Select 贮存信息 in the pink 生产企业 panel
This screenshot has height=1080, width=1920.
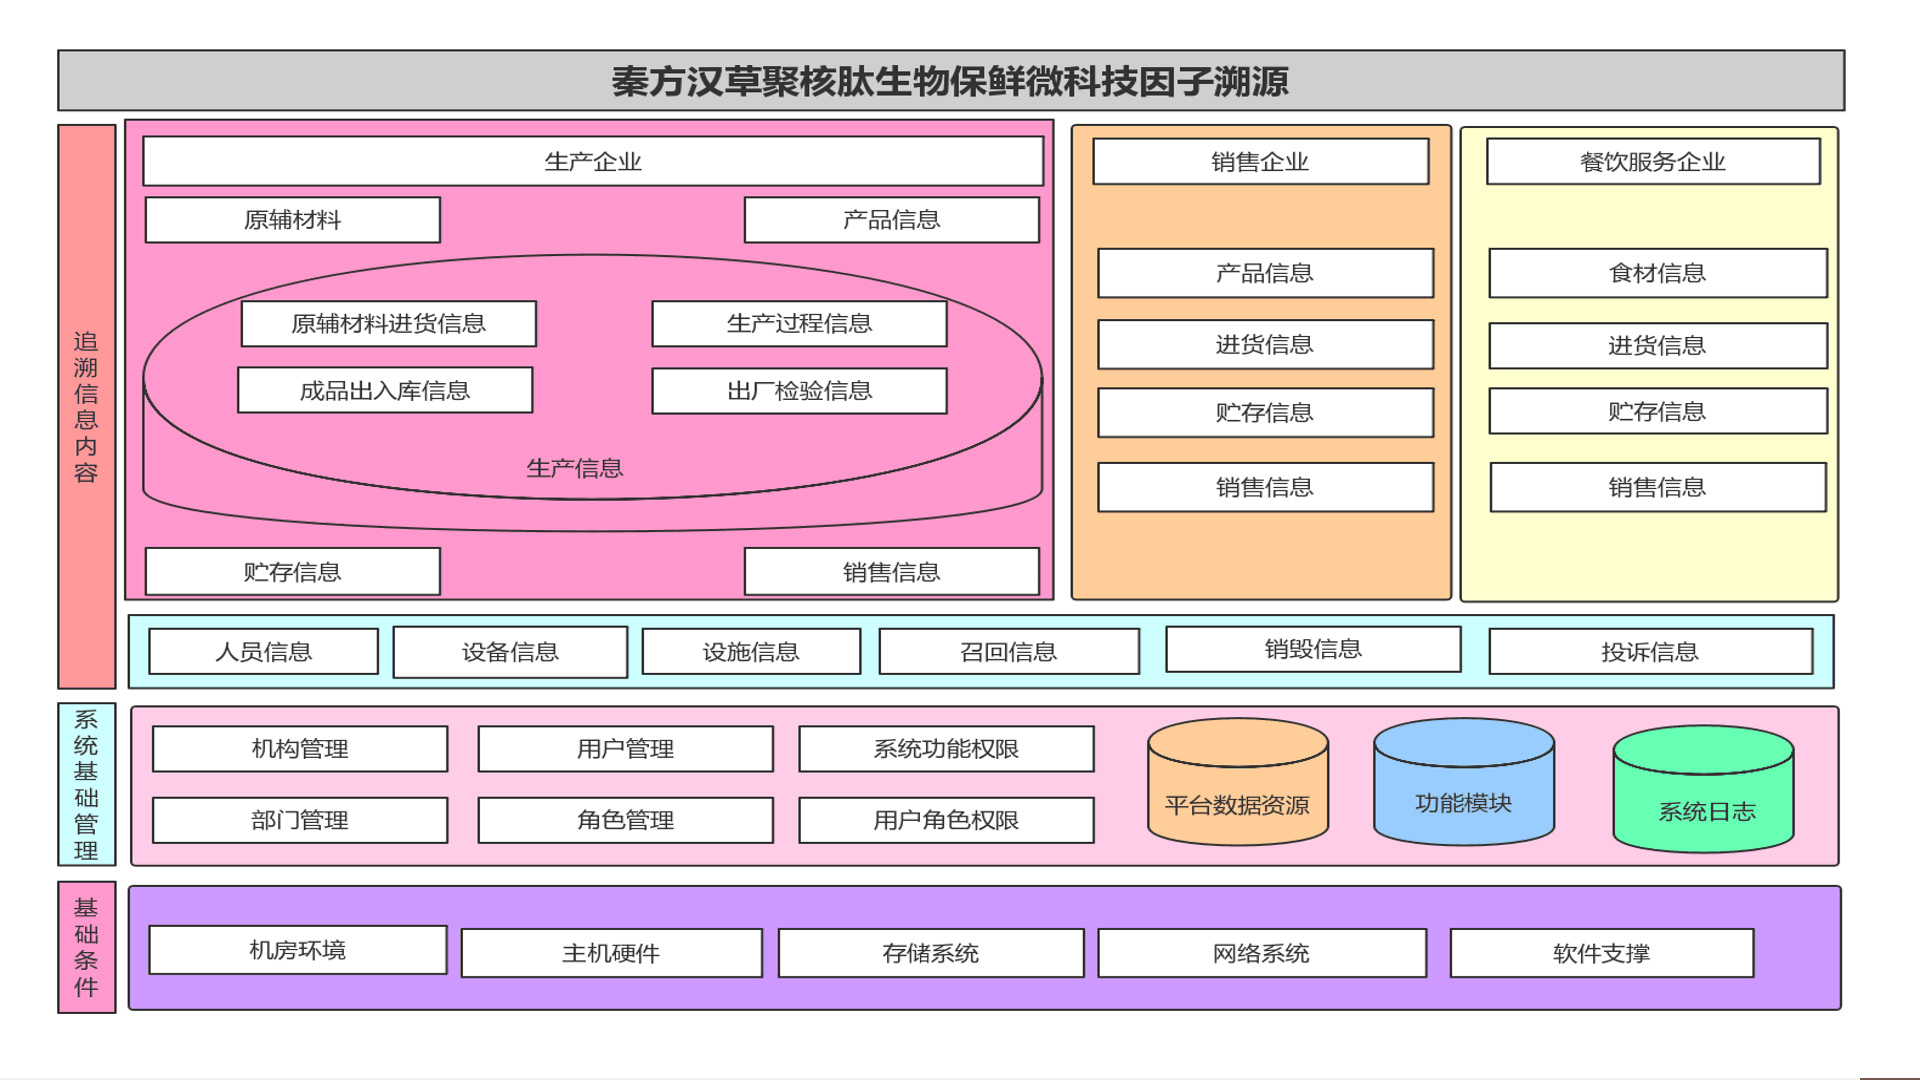tap(293, 572)
